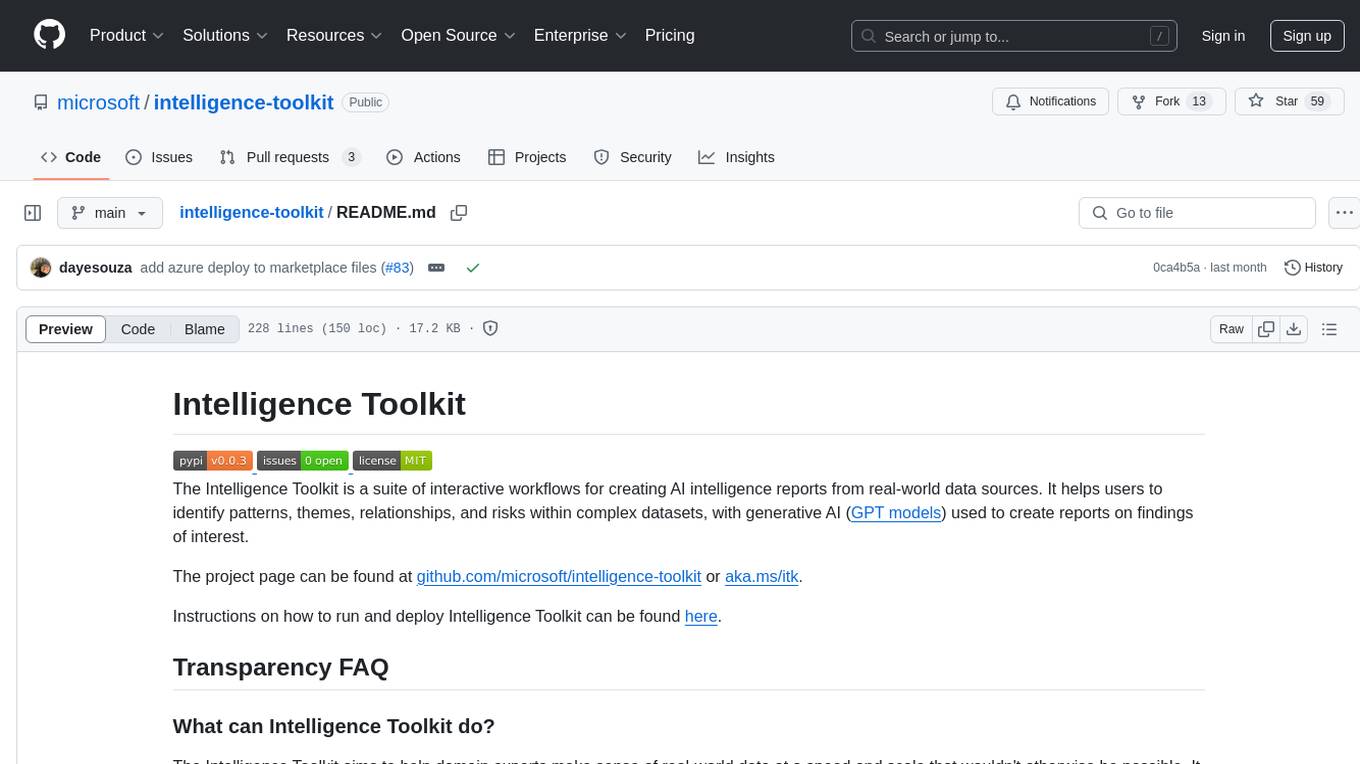1360x764 pixels.
Task: Focus the Search or jump to field
Action: (x=1015, y=36)
